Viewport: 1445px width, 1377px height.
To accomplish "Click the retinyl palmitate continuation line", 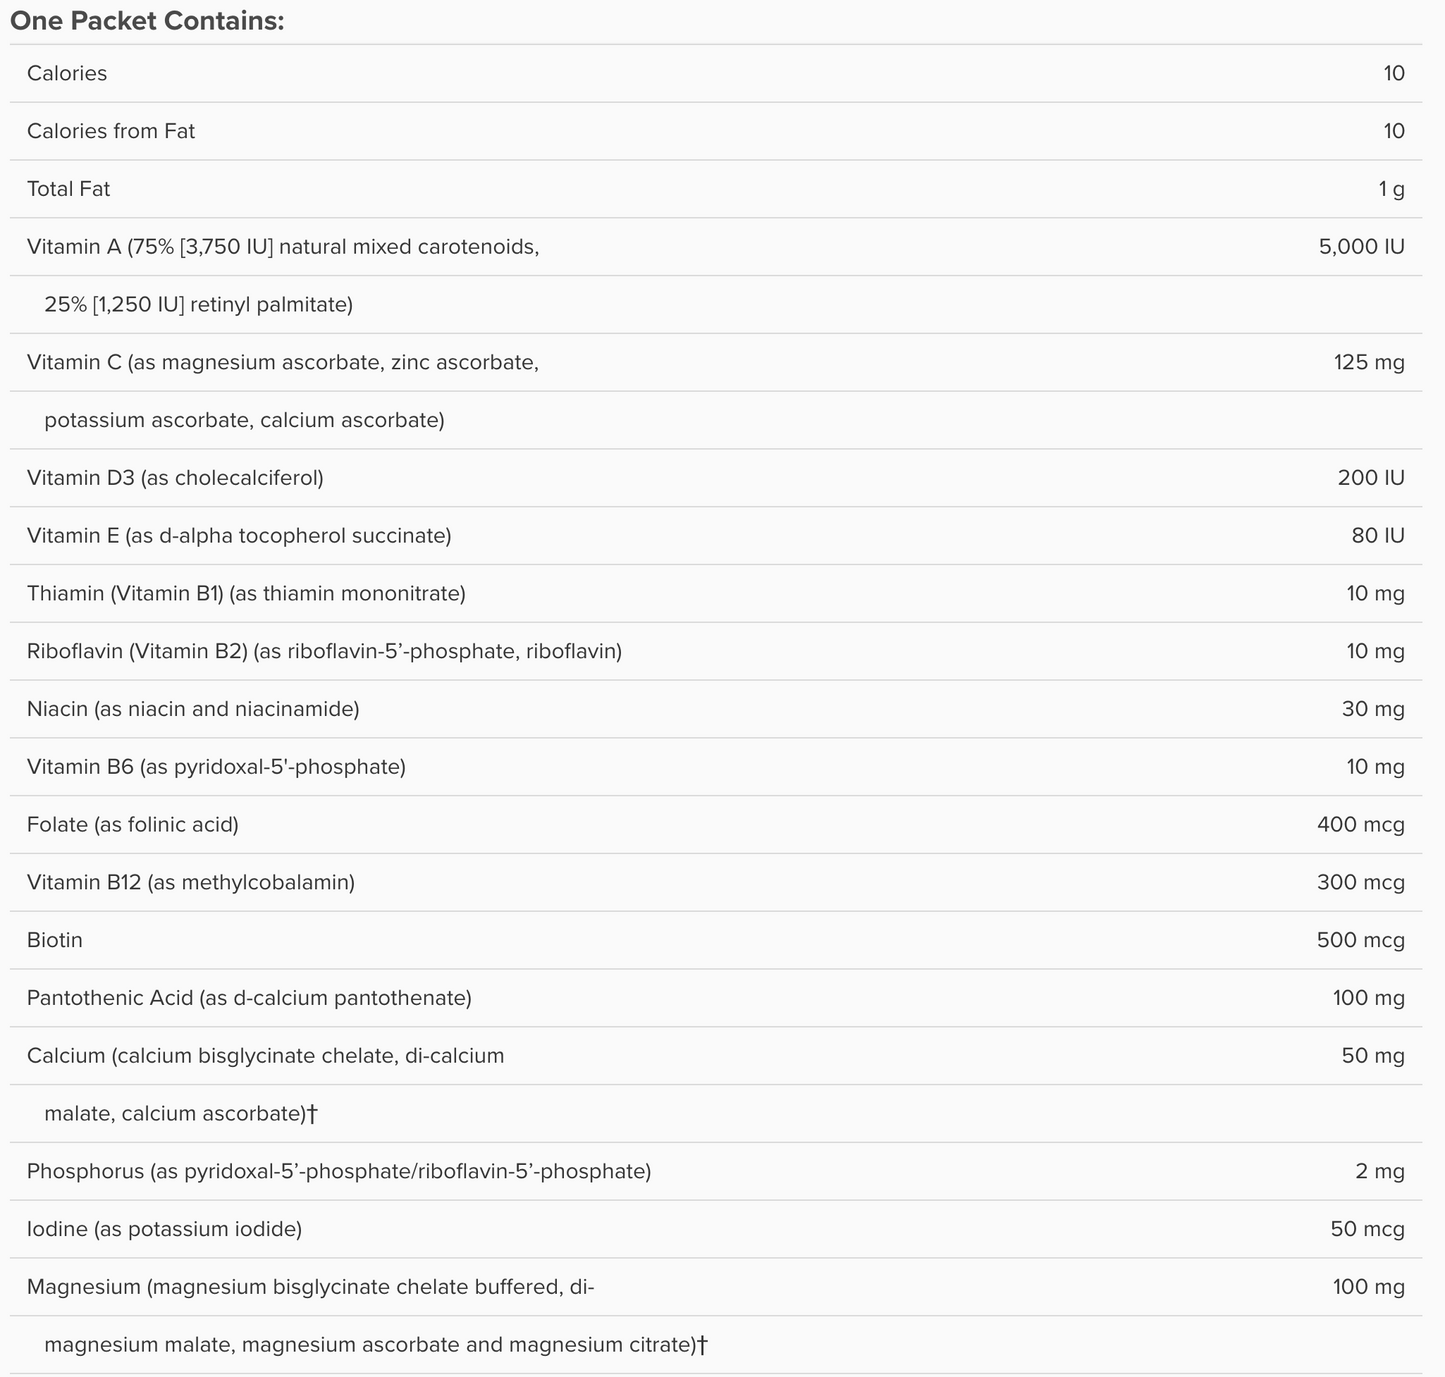I will click(x=198, y=305).
